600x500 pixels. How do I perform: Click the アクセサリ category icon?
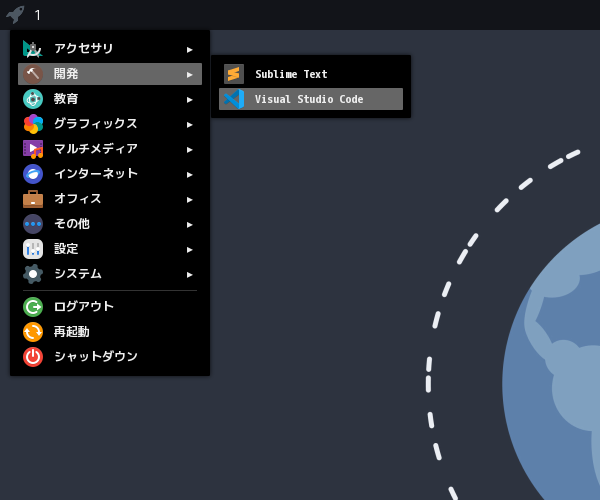tap(33, 49)
